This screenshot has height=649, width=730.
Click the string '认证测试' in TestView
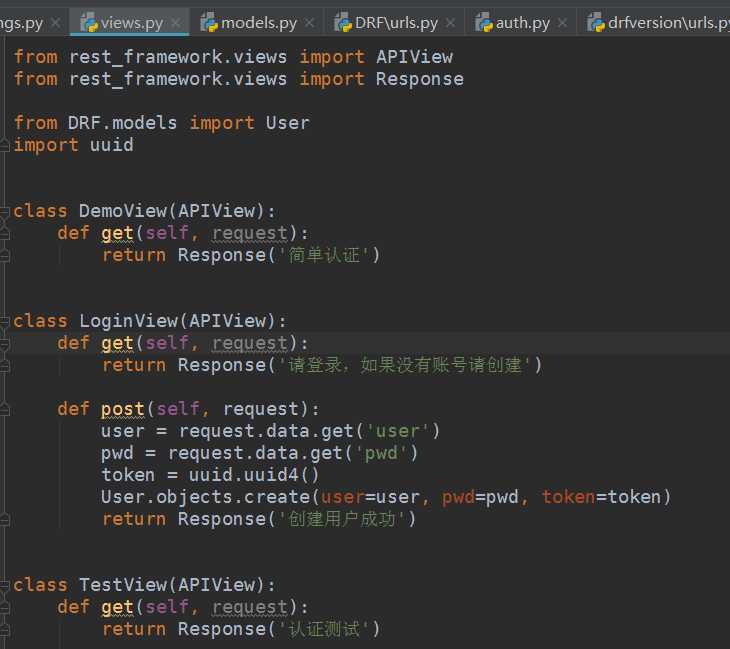(324, 629)
